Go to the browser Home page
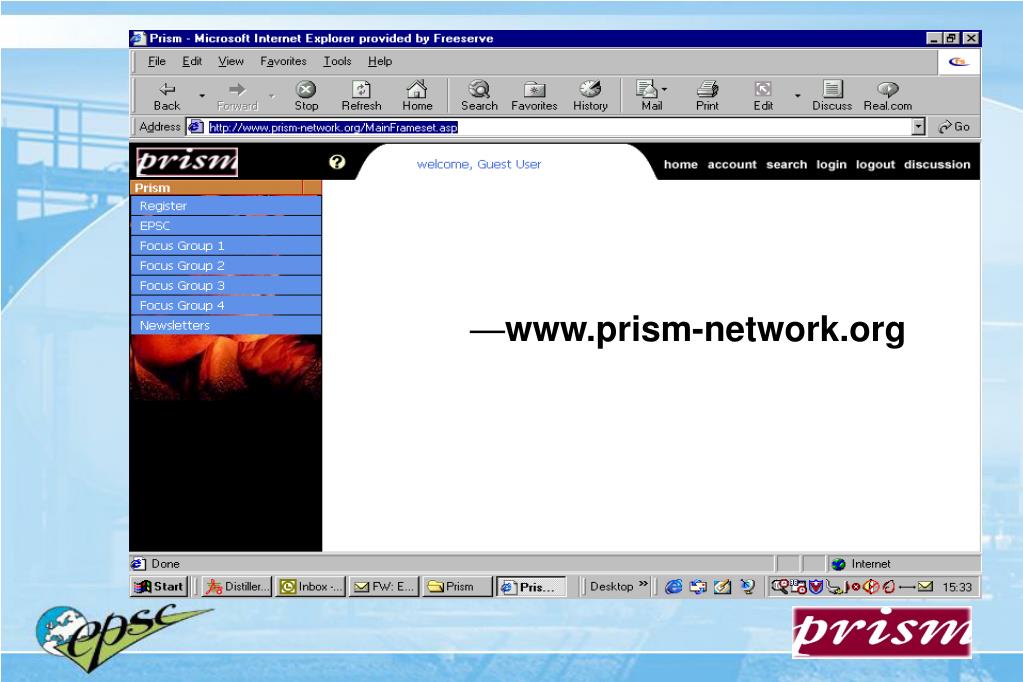The height and width of the screenshot is (682, 1023). pyautogui.click(x=417, y=95)
